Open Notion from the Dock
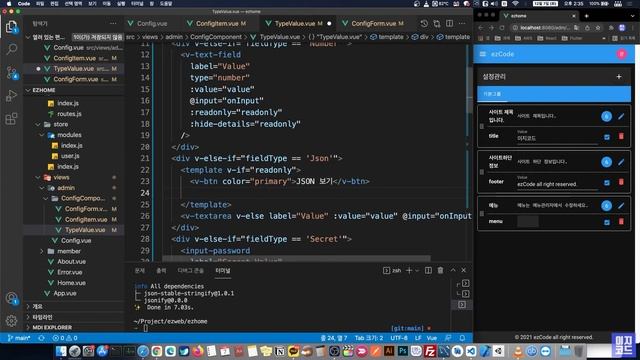This screenshot has height=360, width=640. coord(280,351)
